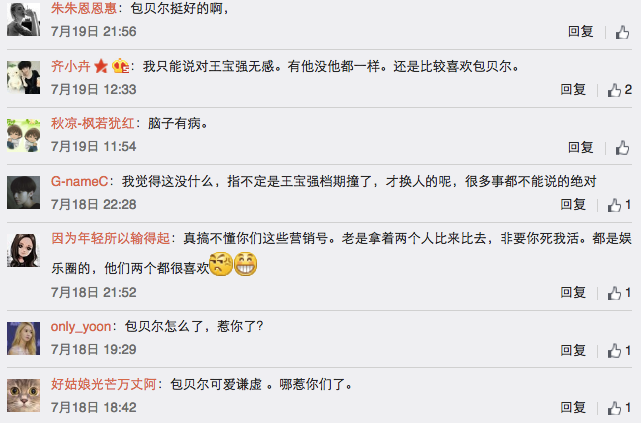The height and width of the screenshot is (423, 641).
Task: Click 齐小卉's avatar thumbnail
Action: click(24, 77)
